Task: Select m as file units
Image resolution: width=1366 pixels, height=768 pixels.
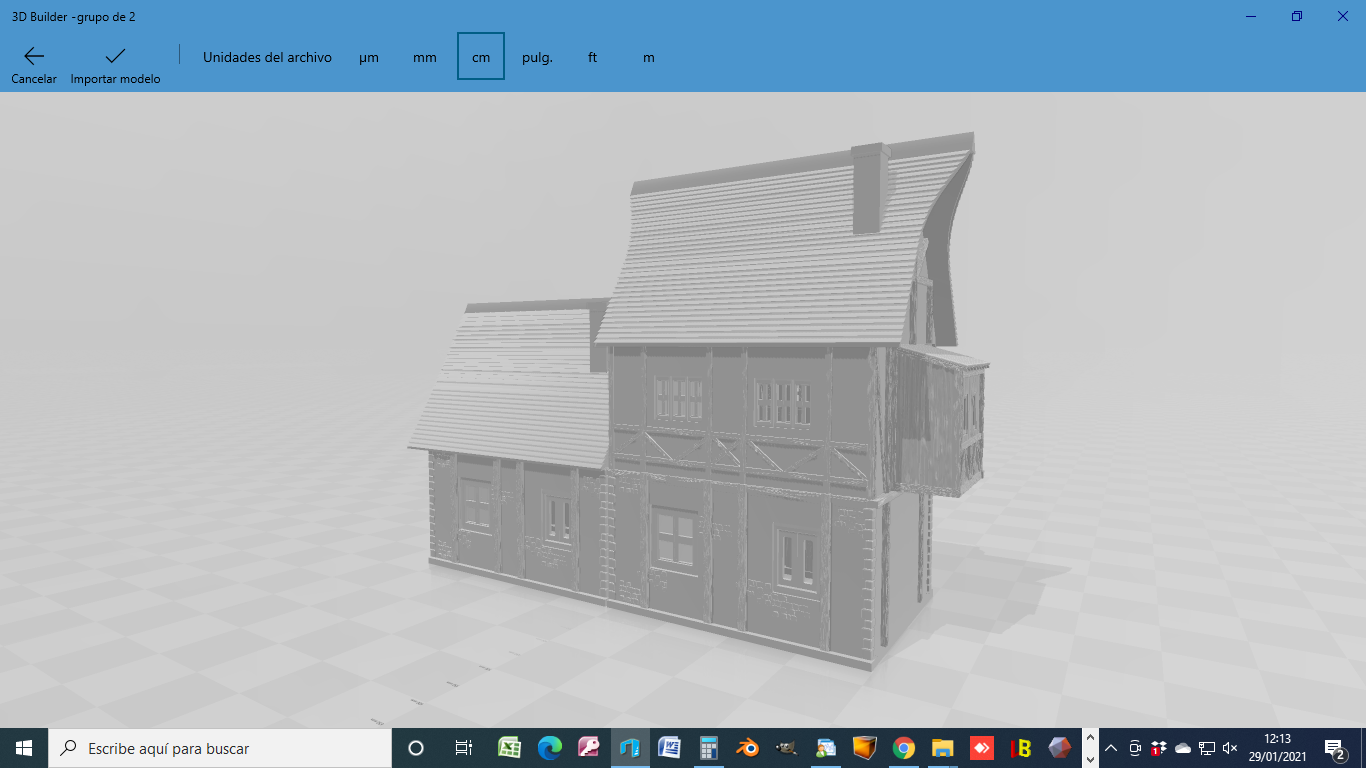Action: click(649, 57)
